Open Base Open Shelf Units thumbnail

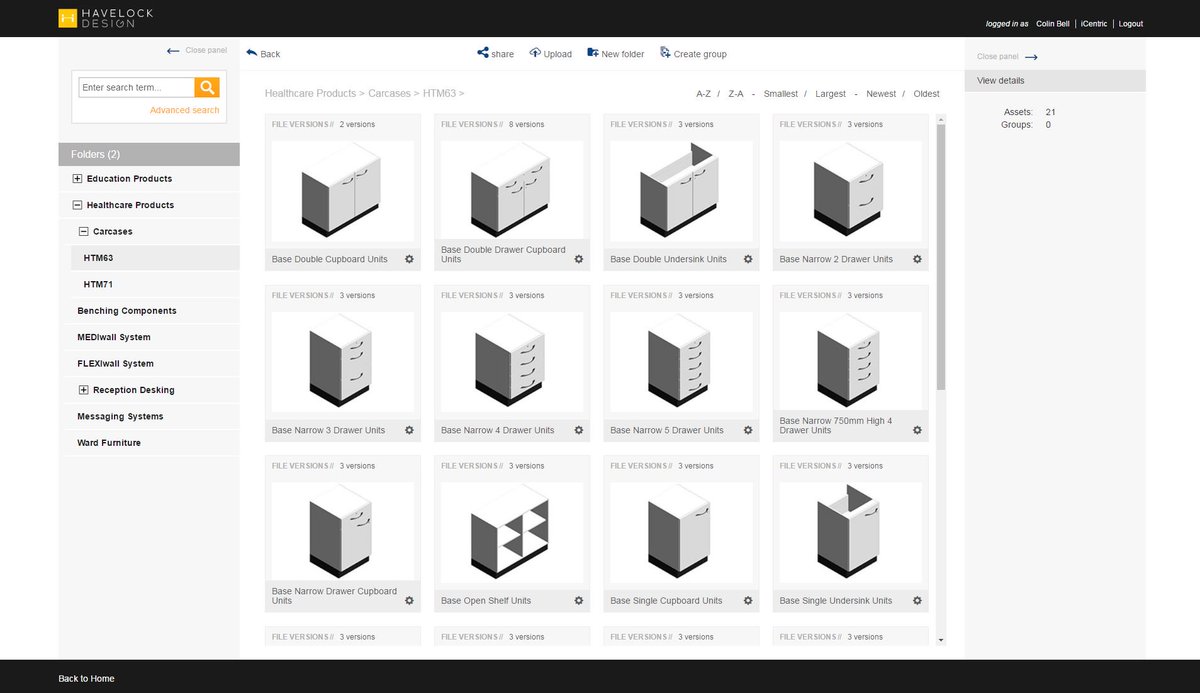pyautogui.click(x=512, y=532)
